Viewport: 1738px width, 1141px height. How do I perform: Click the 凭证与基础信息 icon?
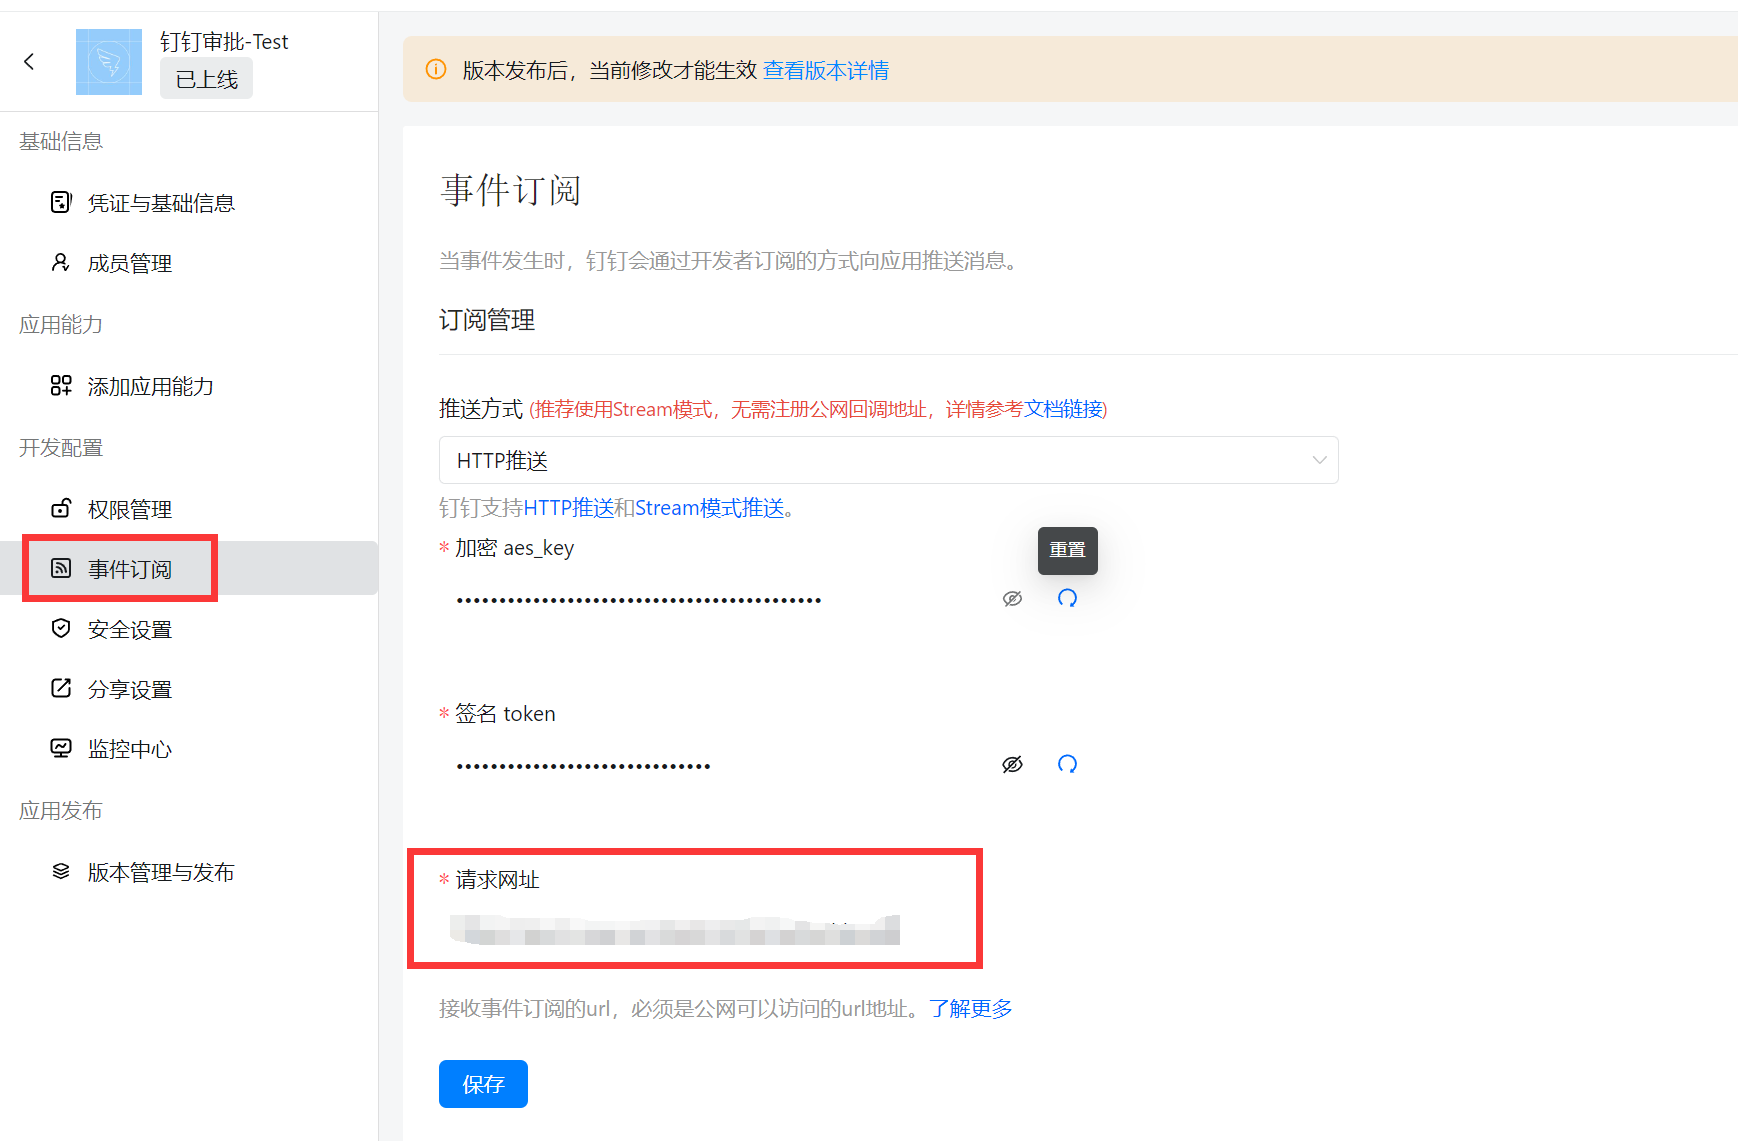click(x=61, y=203)
